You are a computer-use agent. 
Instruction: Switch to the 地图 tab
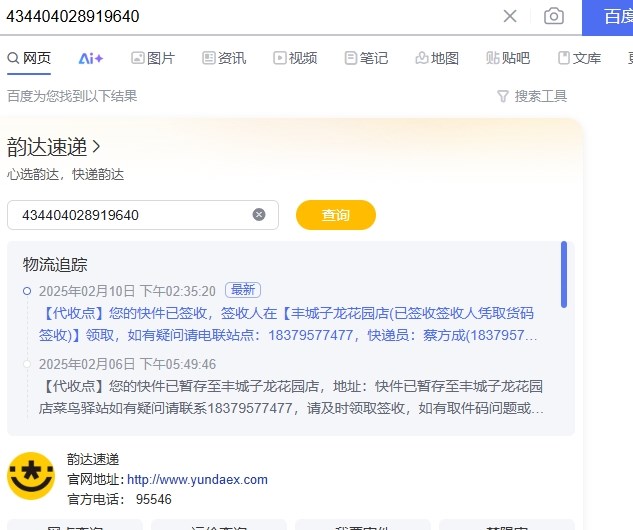[437, 58]
